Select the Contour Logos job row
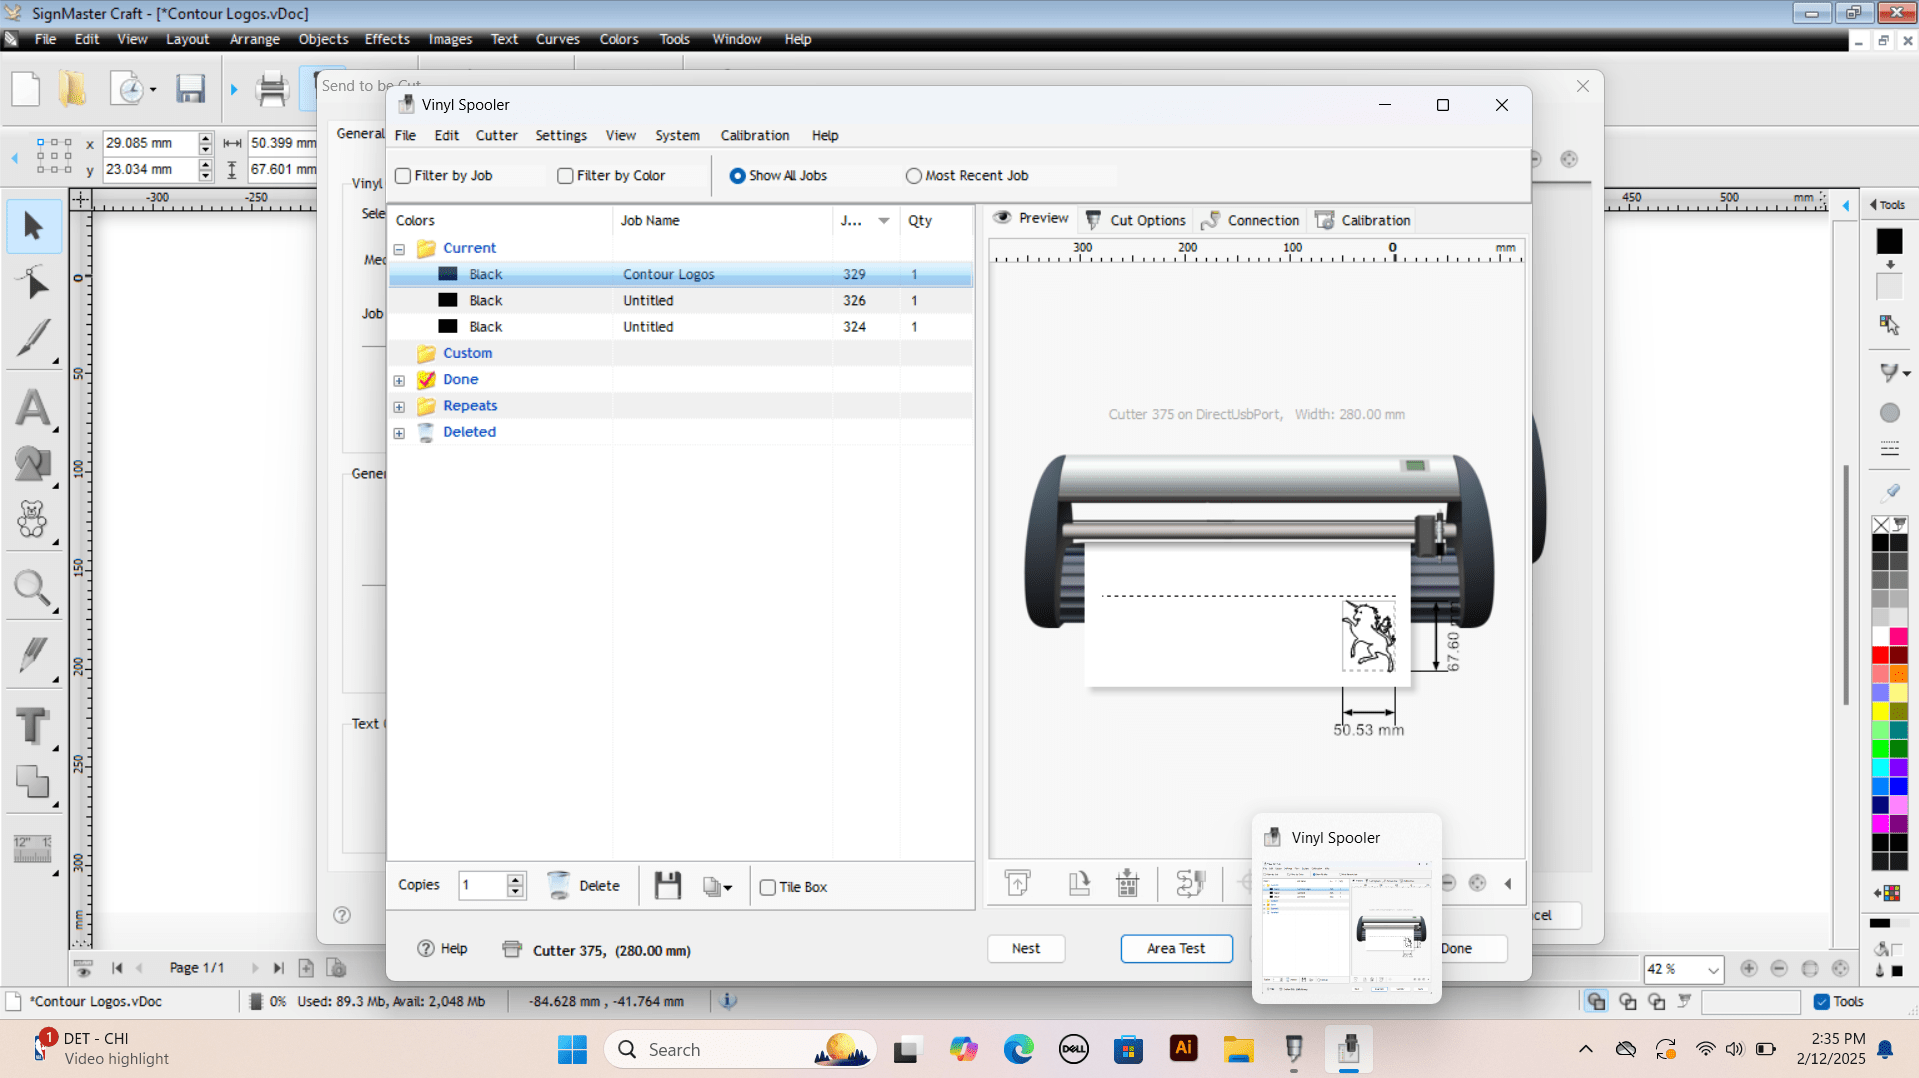The height and width of the screenshot is (1078, 1919). coord(680,274)
